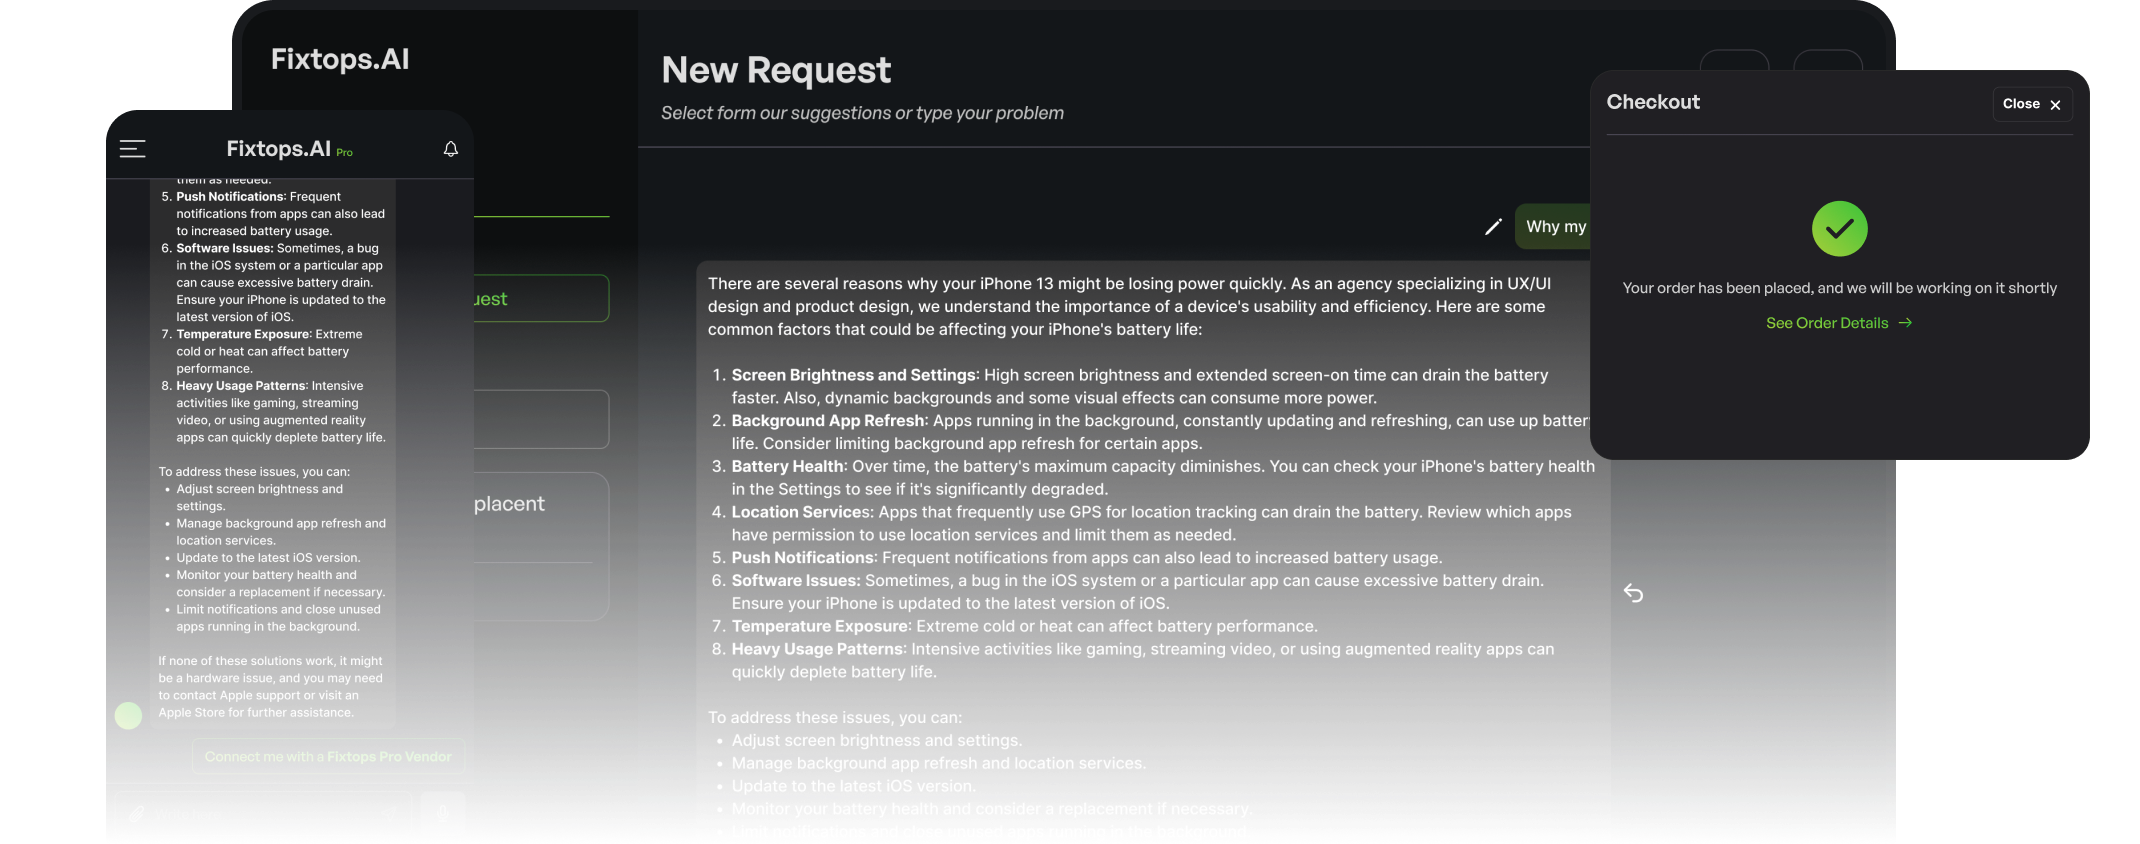The width and height of the screenshot is (2140, 844).
Task: Select the "Why my" user message bubble
Action: click(1554, 227)
